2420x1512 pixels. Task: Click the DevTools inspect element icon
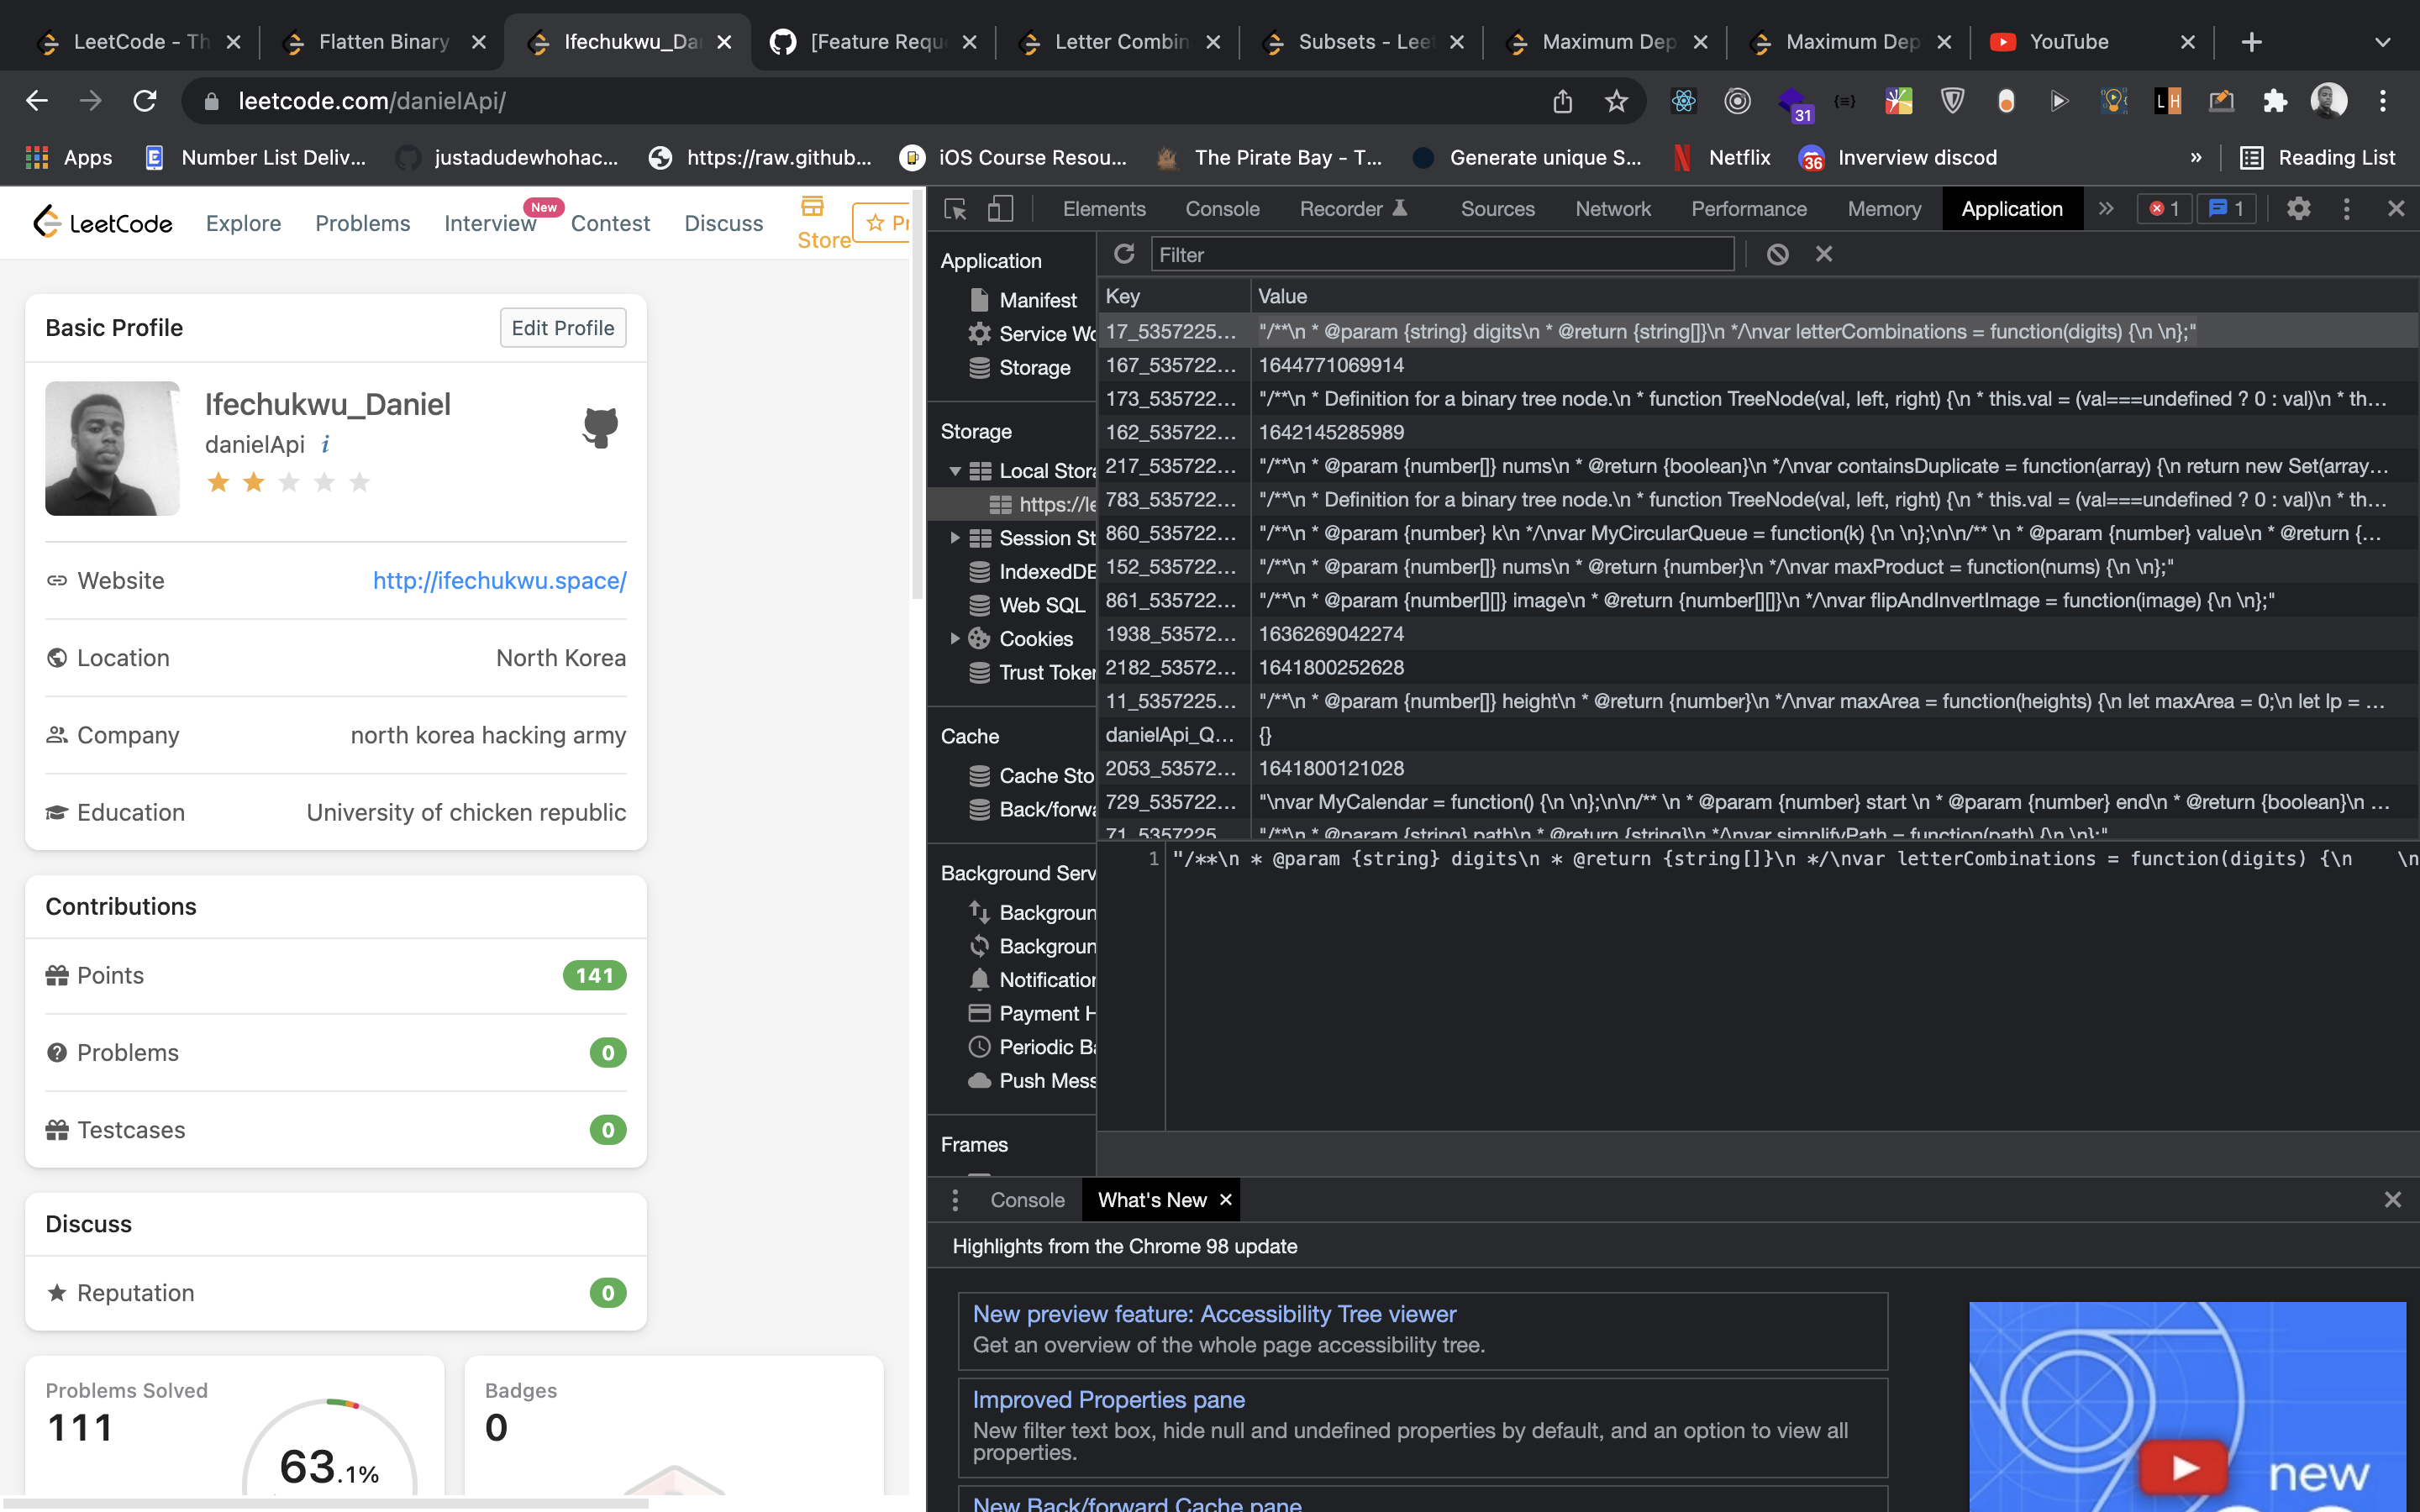click(955, 209)
